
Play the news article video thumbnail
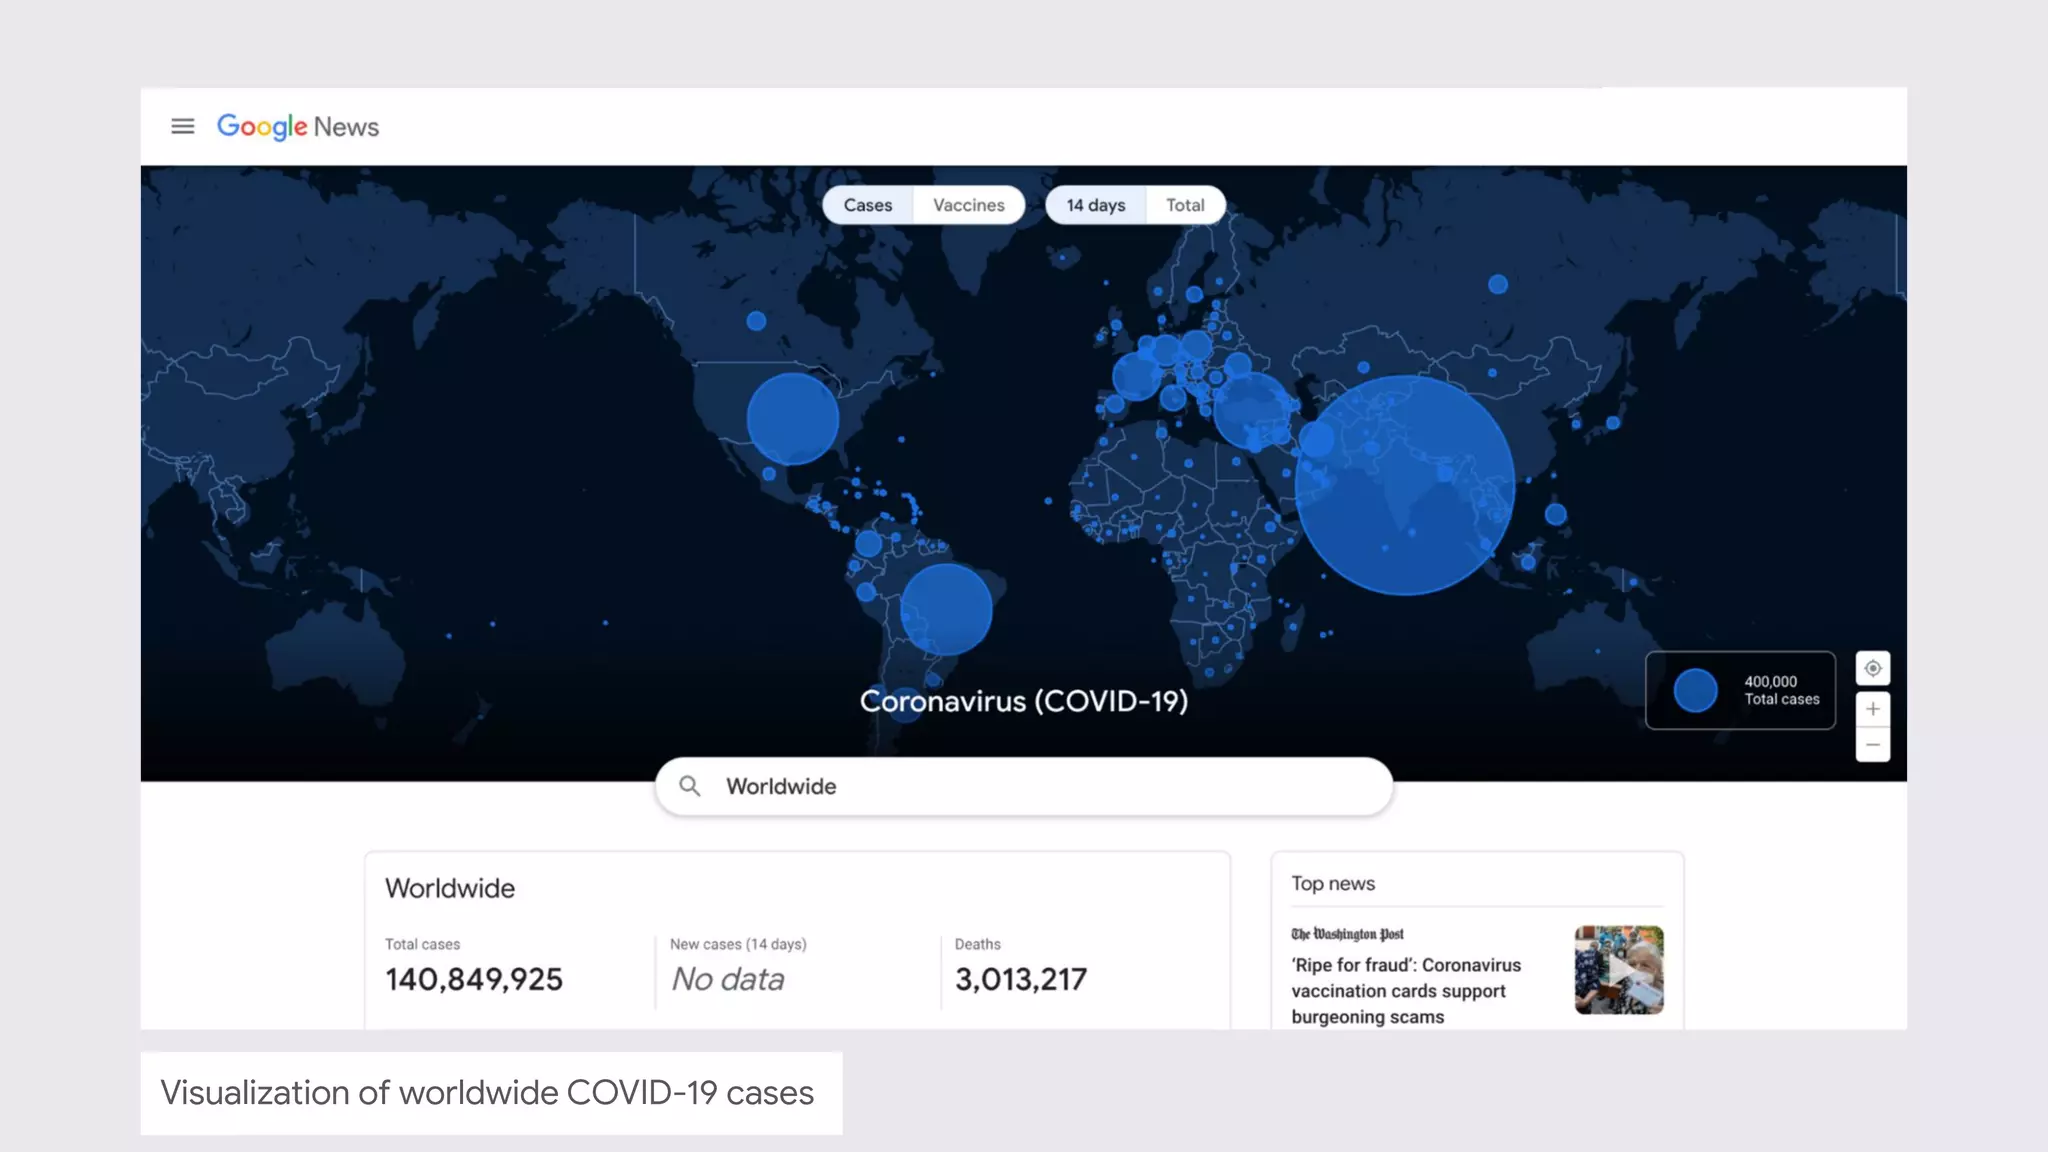pyautogui.click(x=1619, y=970)
